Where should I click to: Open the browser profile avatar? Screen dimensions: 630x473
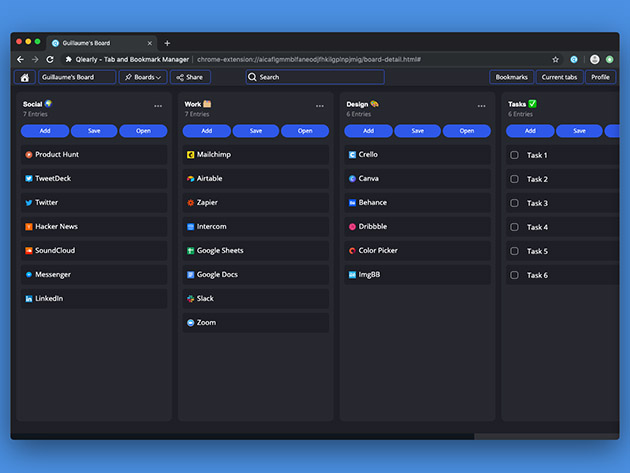(595, 59)
